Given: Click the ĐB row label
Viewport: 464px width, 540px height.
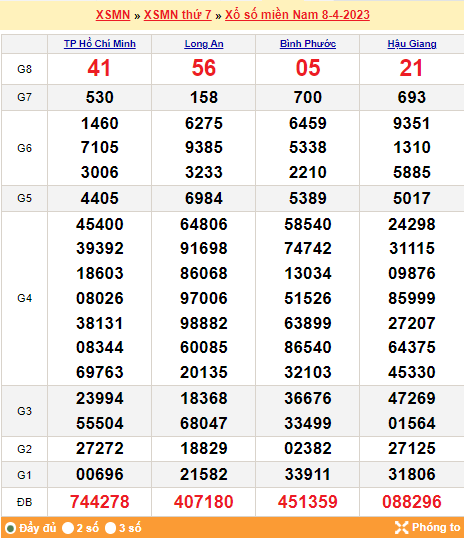Looking at the screenshot, I should pyautogui.click(x=24, y=502).
